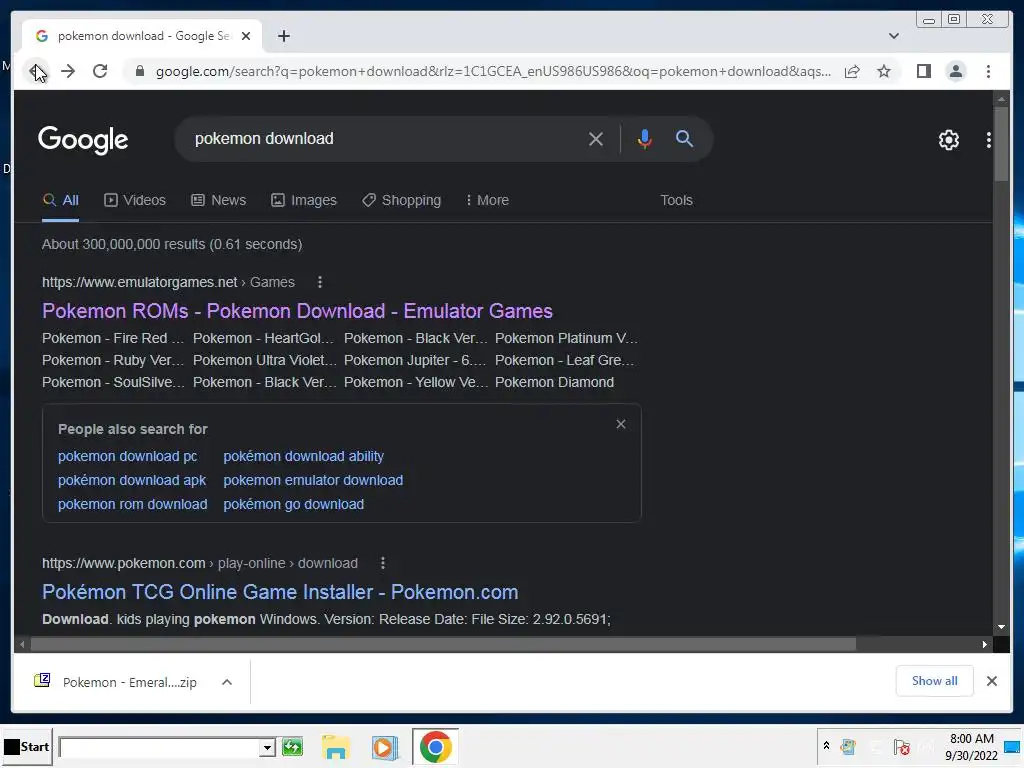Expand the Pokemon zip download options chevron
The width and height of the screenshot is (1024, 768).
click(227, 682)
